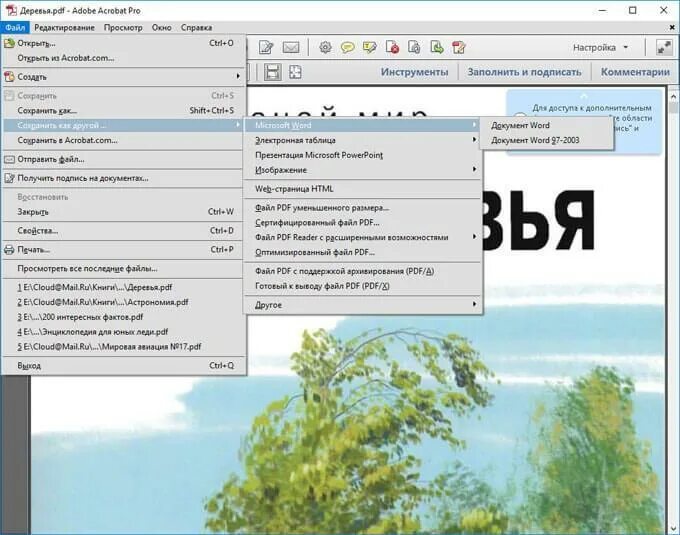
Task: Click the email envelope toolbar icon
Action: point(291,47)
